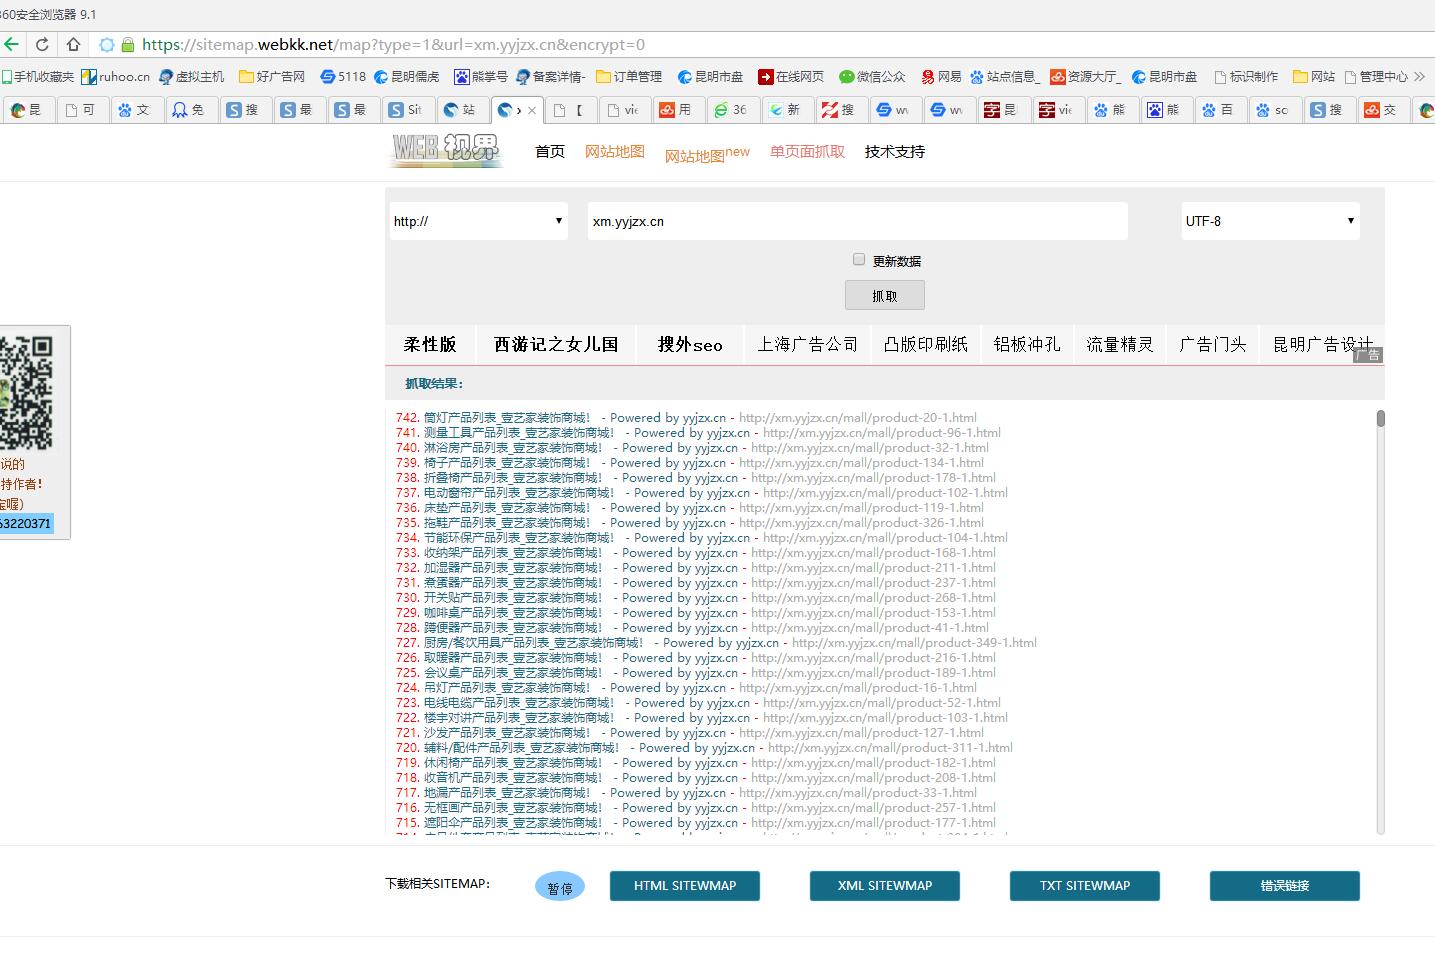Switch to the 网站地图 menu item
This screenshot has height=963, width=1435.
pyautogui.click(x=614, y=151)
